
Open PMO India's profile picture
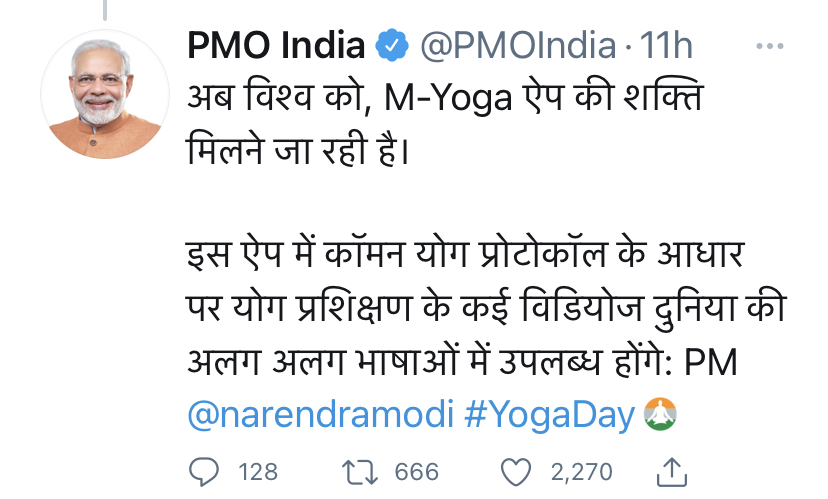point(103,95)
